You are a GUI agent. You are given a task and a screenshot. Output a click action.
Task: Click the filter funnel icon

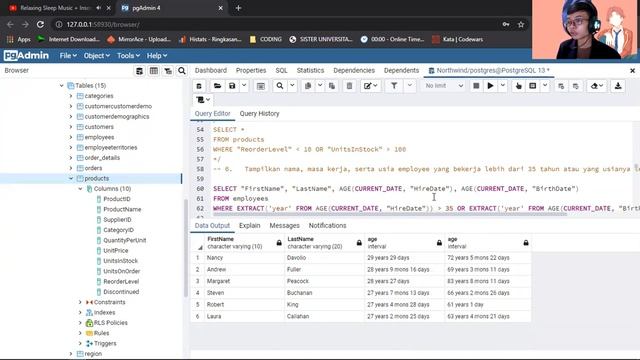394,86
